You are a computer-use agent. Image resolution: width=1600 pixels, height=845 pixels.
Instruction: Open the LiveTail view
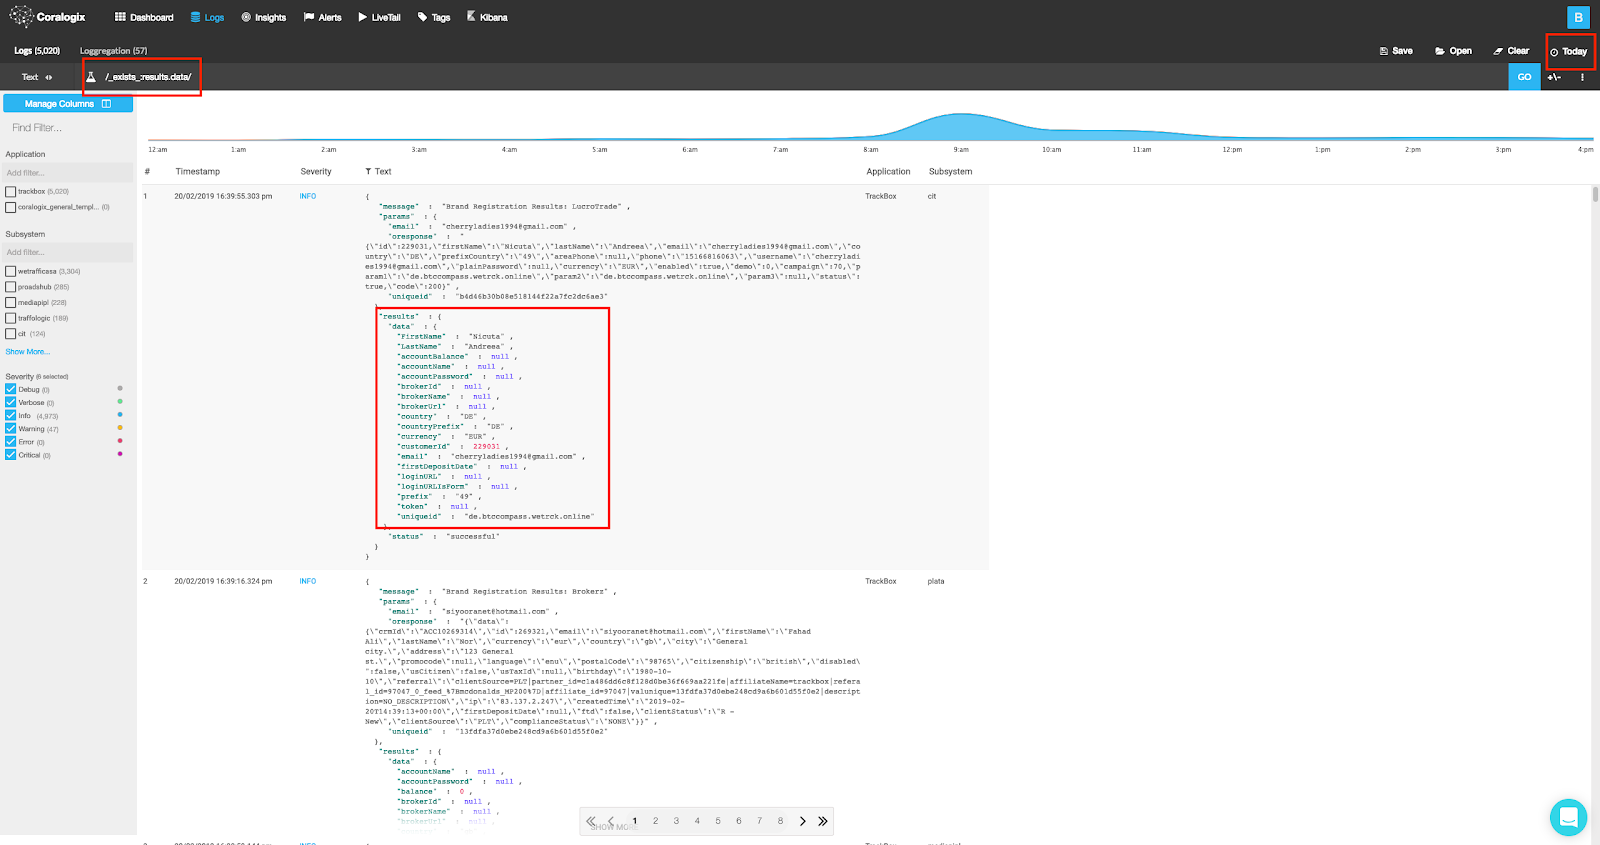(379, 17)
